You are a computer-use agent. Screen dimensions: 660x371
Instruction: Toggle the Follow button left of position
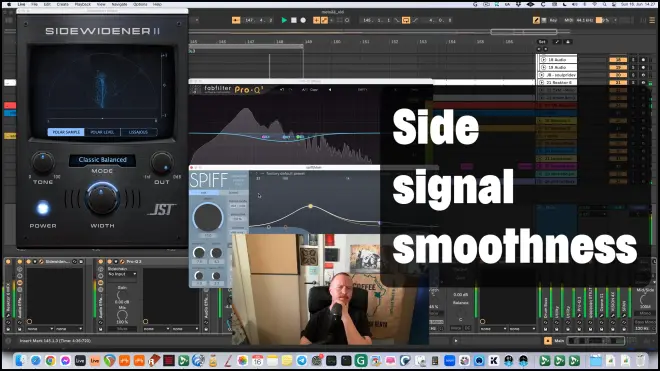[236, 20]
